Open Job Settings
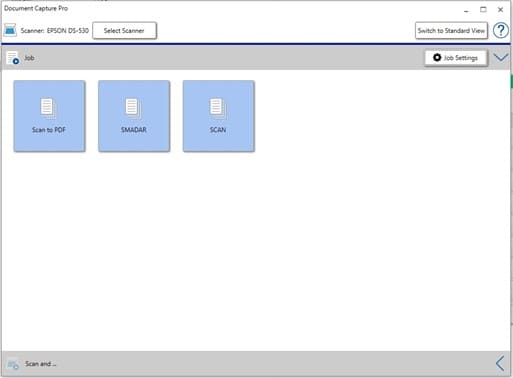The image size is (513, 378). click(x=456, y=58)
